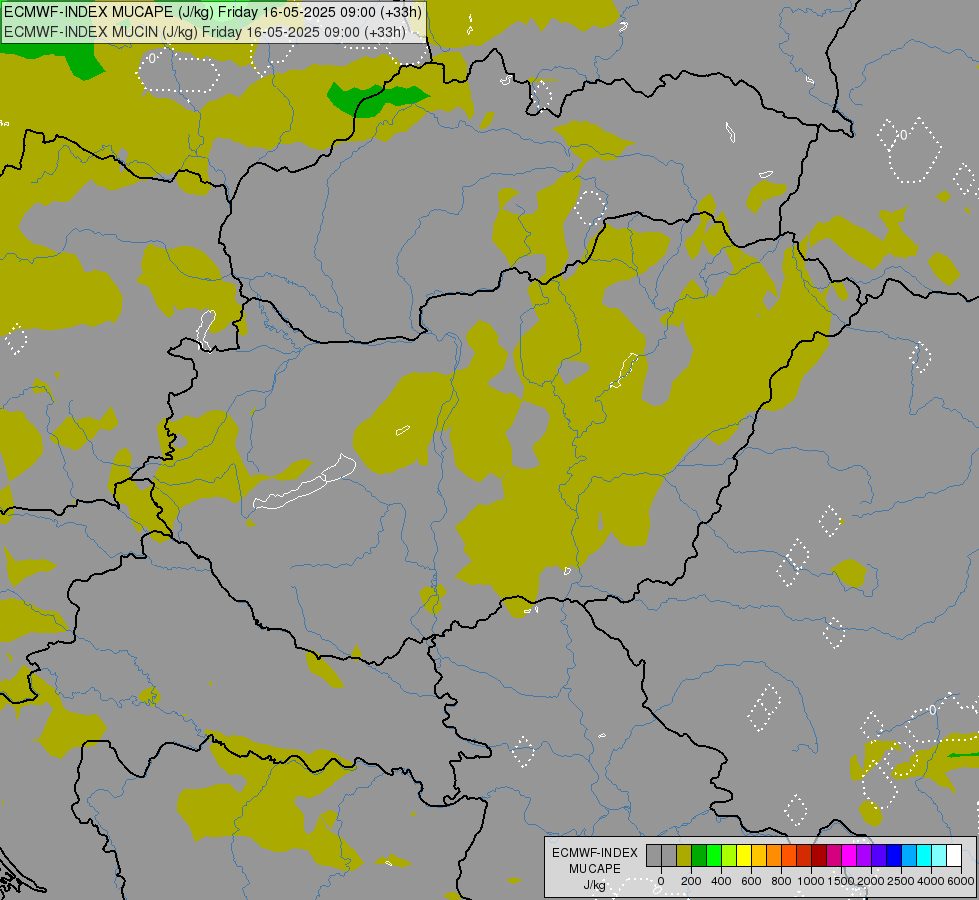Click the ECMWF-INDEX label in legend box
This screenshot has width=979, height=900.
click(595, 853)
